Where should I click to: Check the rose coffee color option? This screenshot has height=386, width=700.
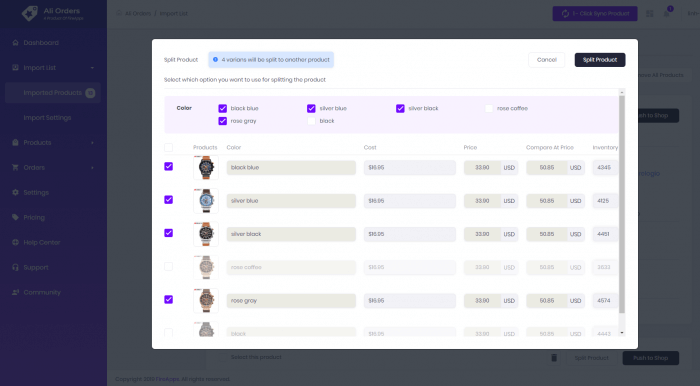coord(489,108)
